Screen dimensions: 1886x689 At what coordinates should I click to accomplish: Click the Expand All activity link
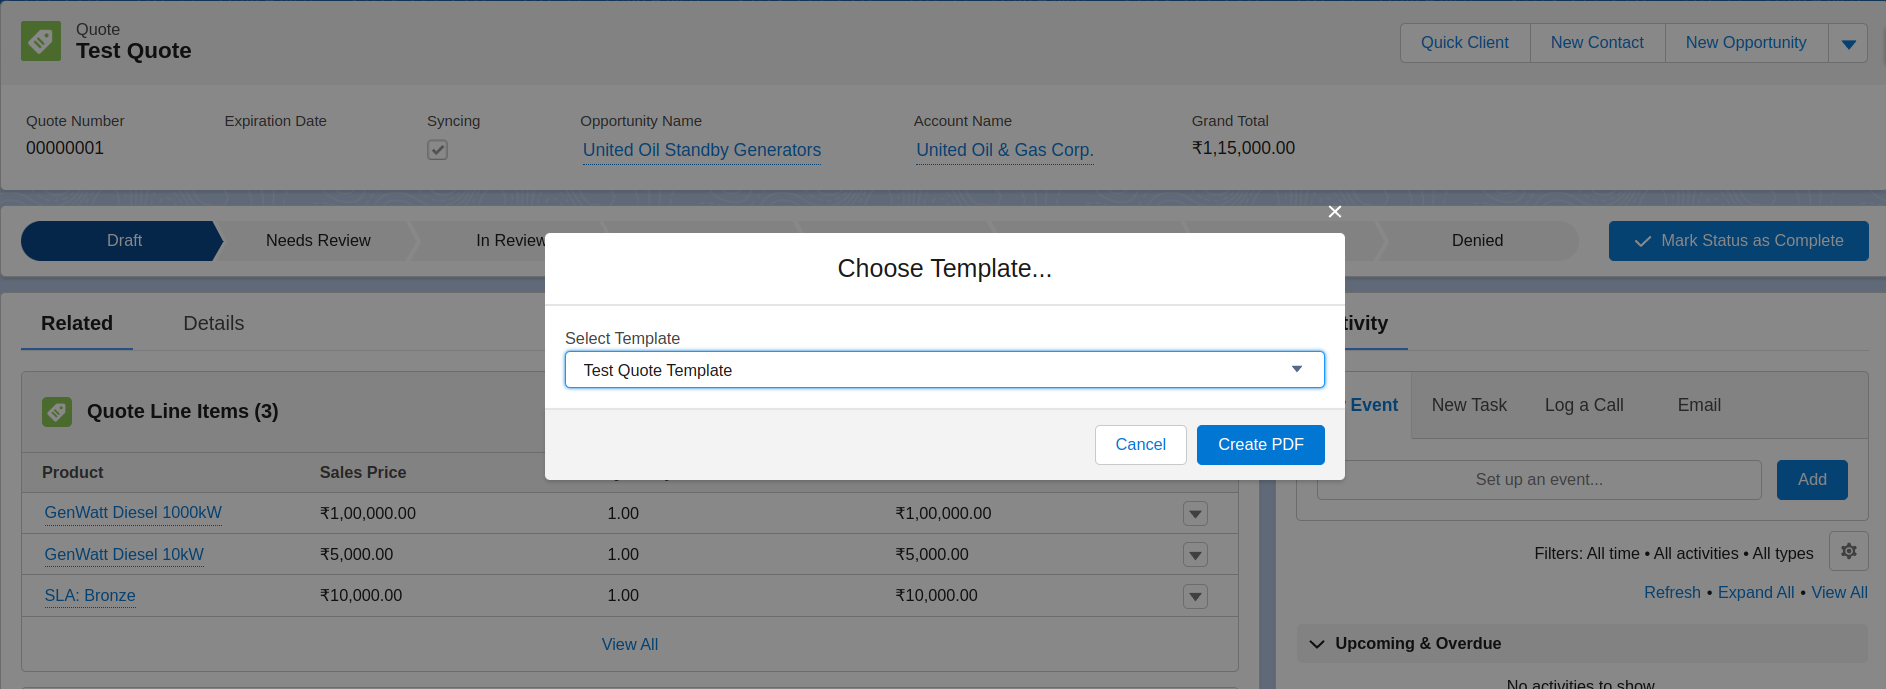[1756, 593]
